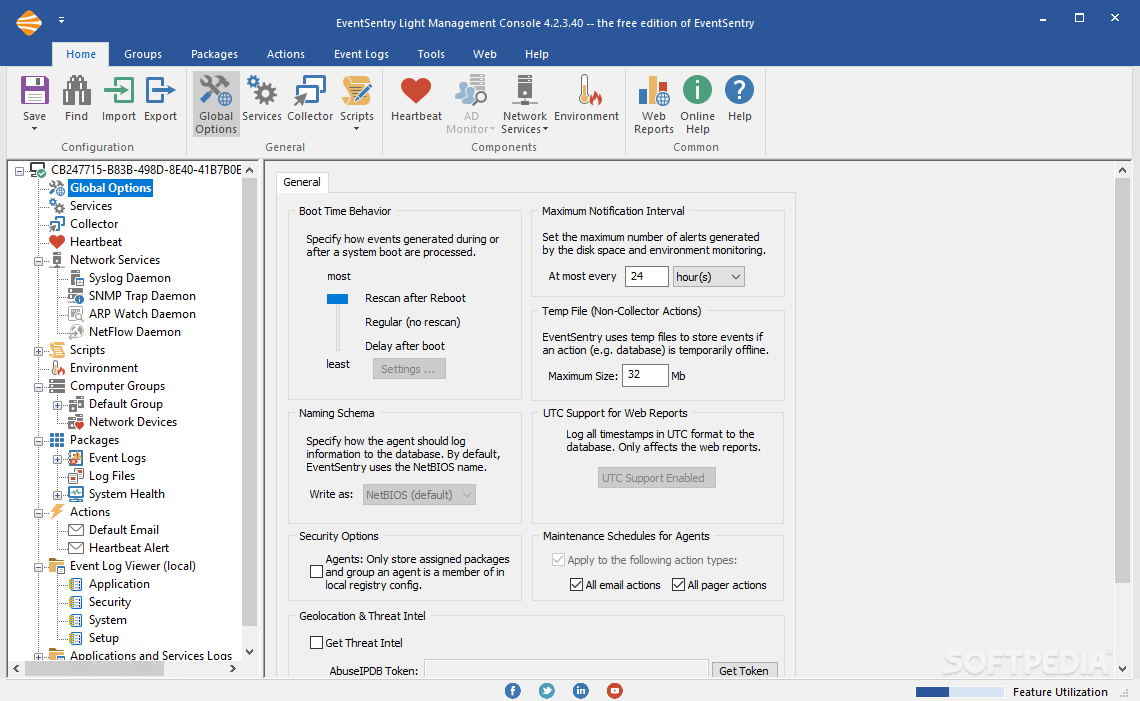Open the Twitter link icon
1140x701 pixels.
(547, 691)
